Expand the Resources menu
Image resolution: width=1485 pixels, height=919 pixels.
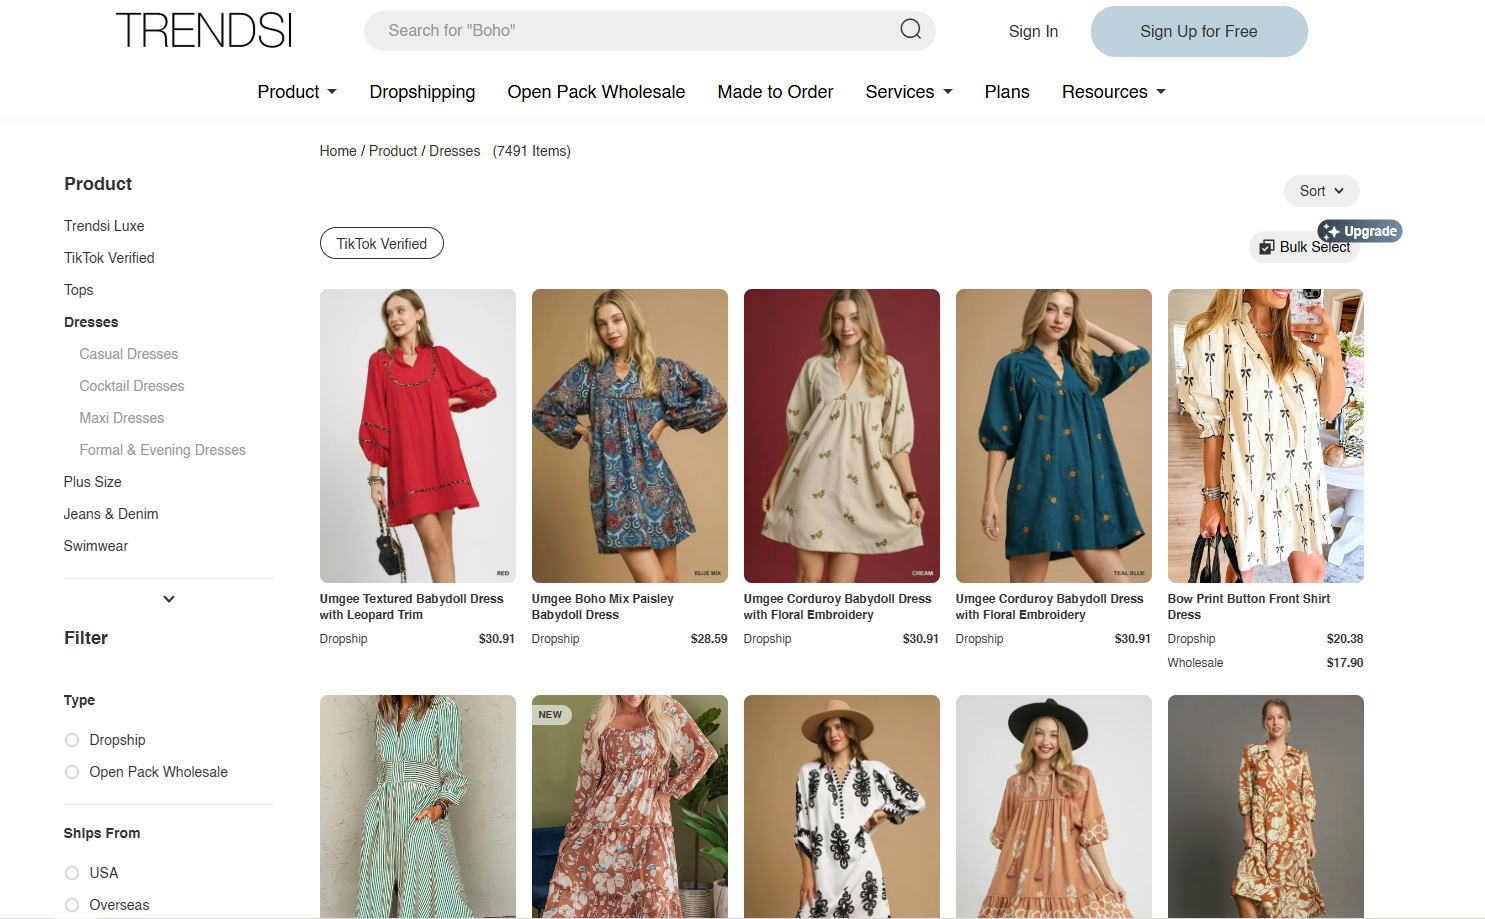coord(1113,92)
